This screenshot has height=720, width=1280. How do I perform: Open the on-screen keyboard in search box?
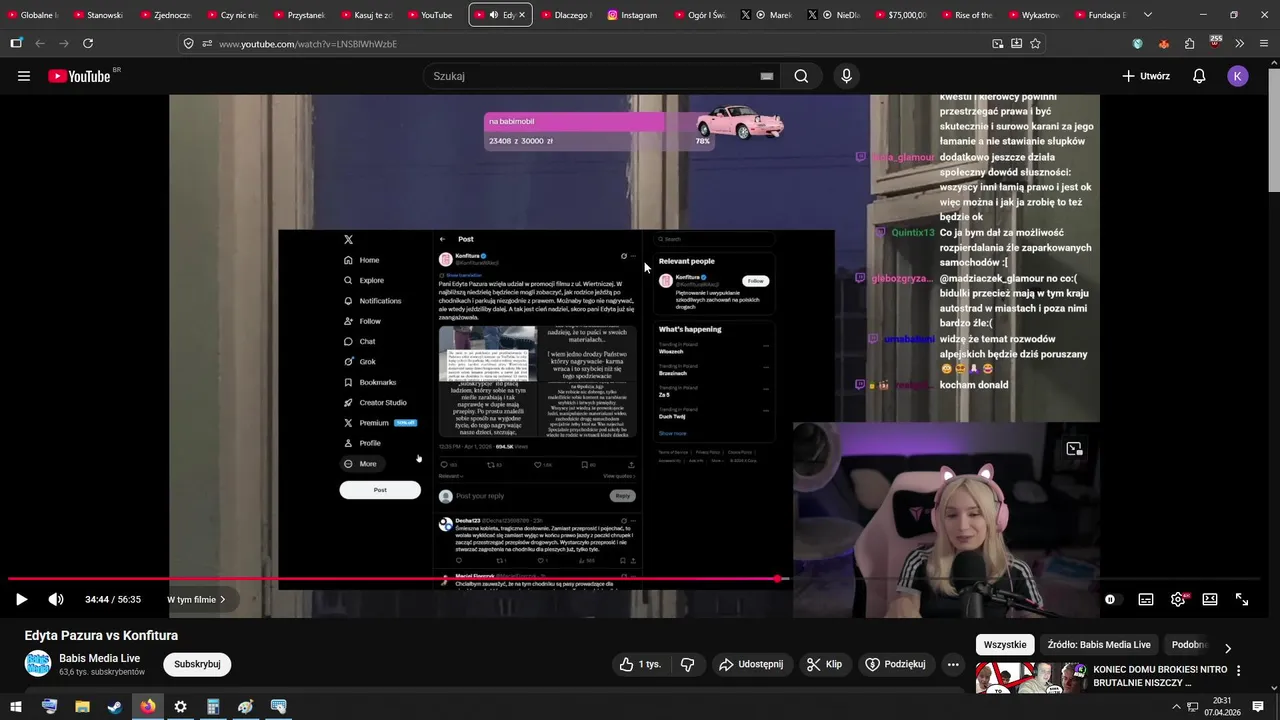coord(767,76)
